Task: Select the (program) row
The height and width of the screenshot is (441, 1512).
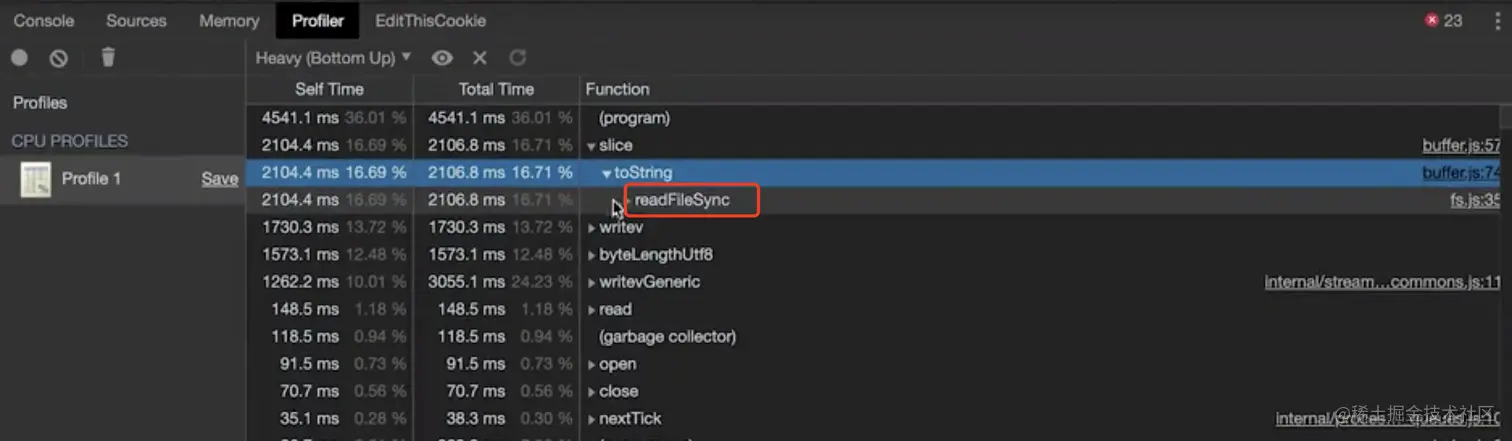Action: tap(873, 118)
